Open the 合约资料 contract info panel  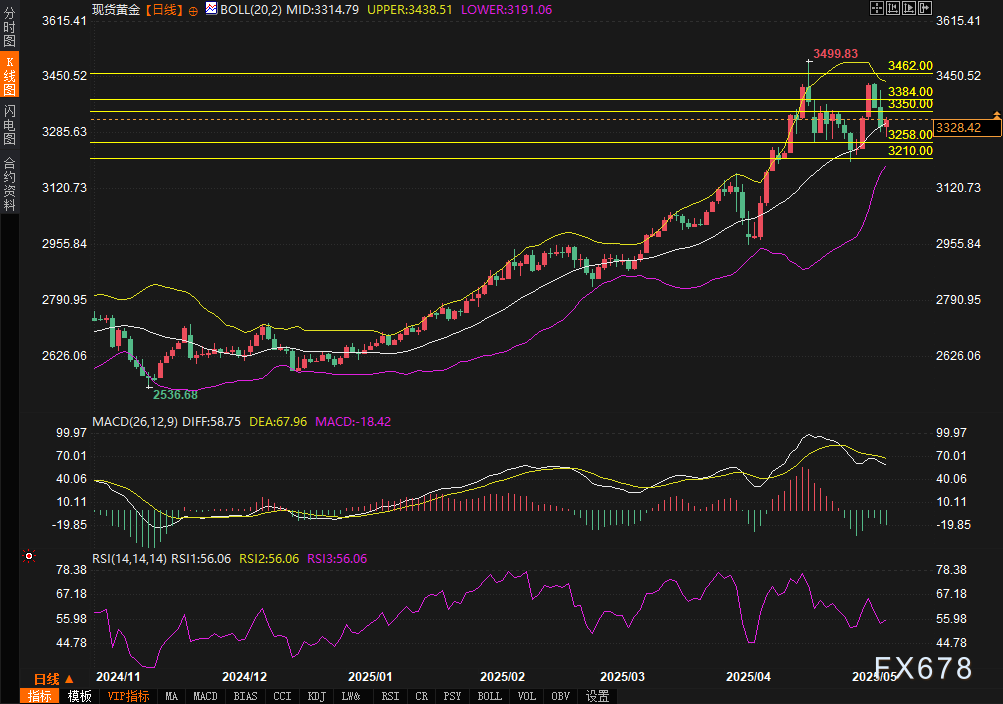point(9,184)
